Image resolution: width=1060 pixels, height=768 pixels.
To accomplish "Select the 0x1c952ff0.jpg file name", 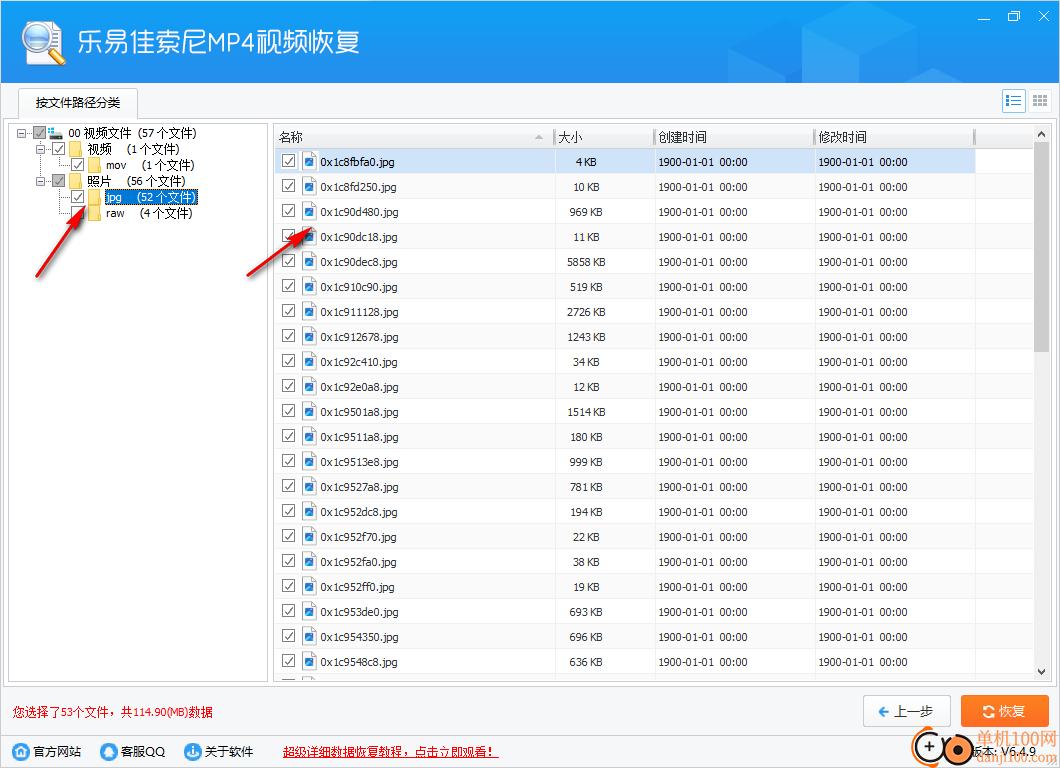I will [358, 587].
